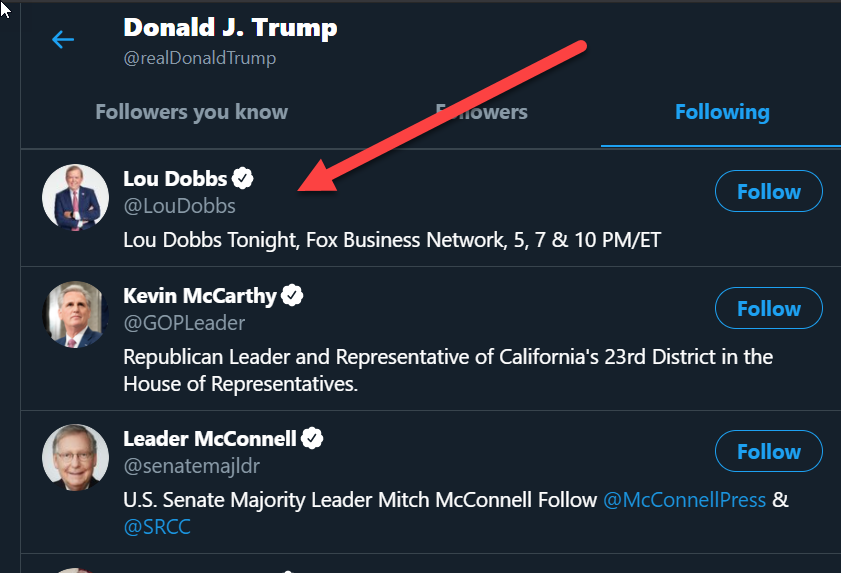The image size is (841, 573).
Task: Select the Following tab
Action: 721,112
